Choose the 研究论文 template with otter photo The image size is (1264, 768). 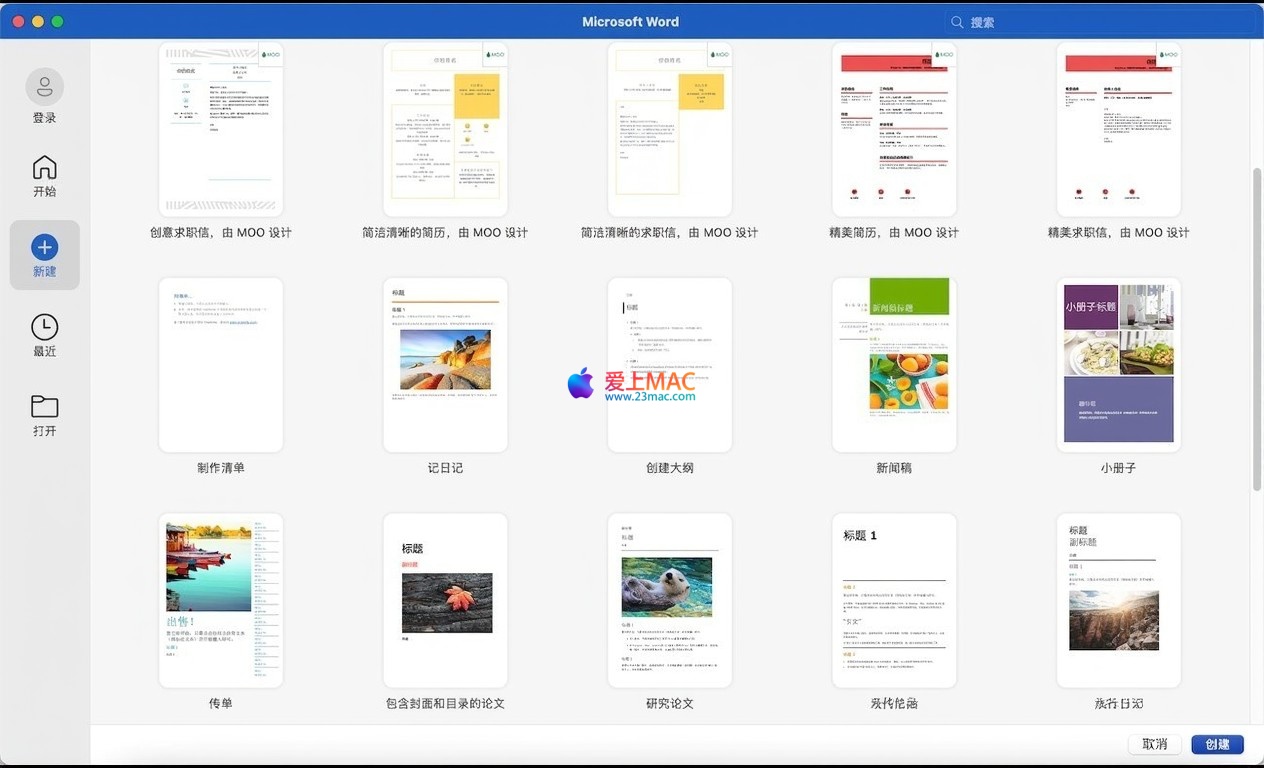click(x=669, y=600)
